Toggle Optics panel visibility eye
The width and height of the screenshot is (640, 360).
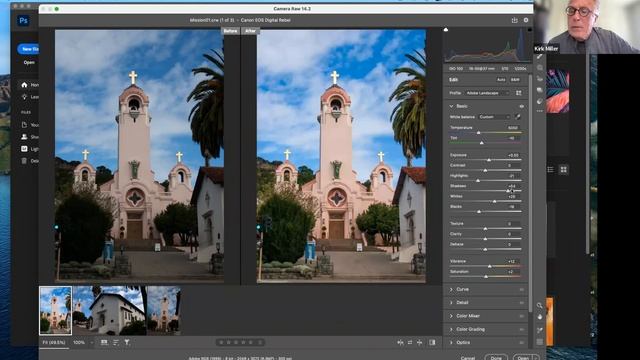pyautogui.click(x=522, y=342)
